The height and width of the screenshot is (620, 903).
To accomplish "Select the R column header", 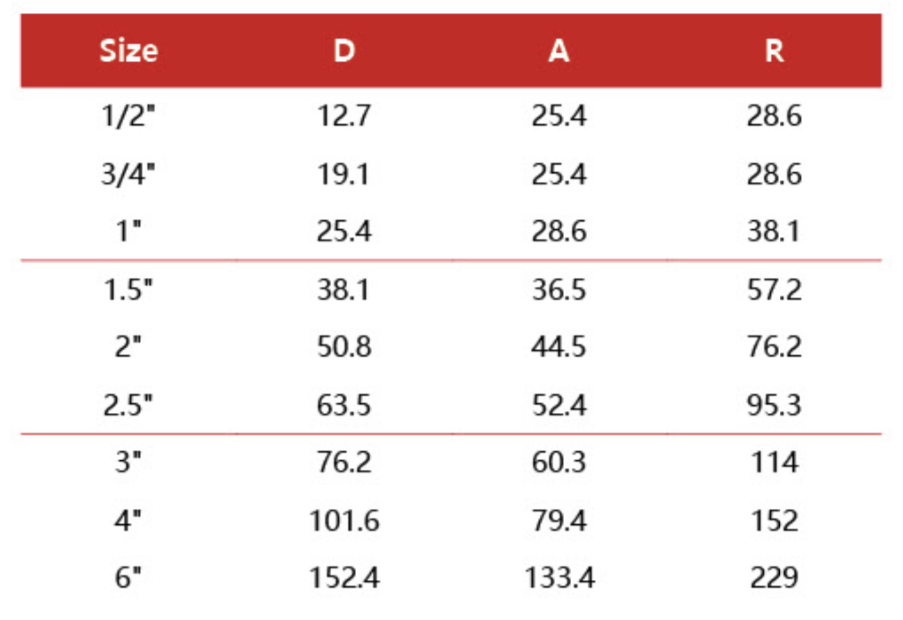I will [774, 51].
